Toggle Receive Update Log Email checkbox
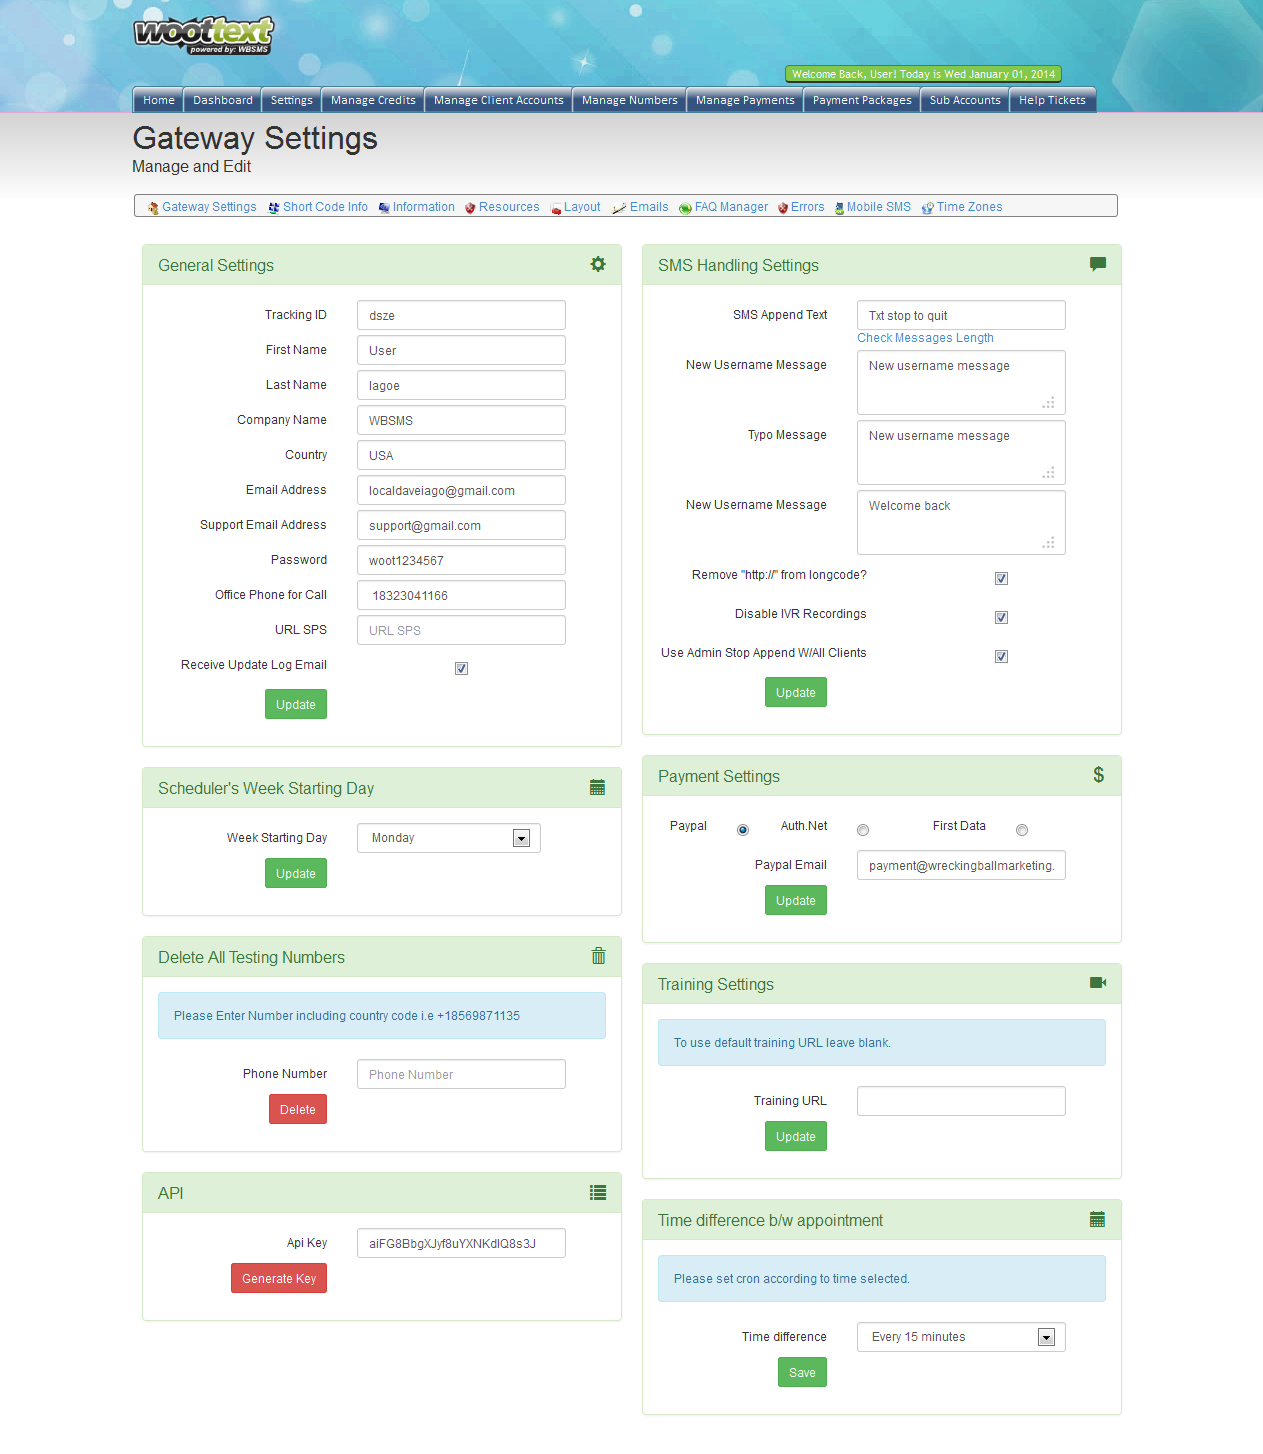Viewport: 1263px width, 1454px height. click(x=461, y=668)
